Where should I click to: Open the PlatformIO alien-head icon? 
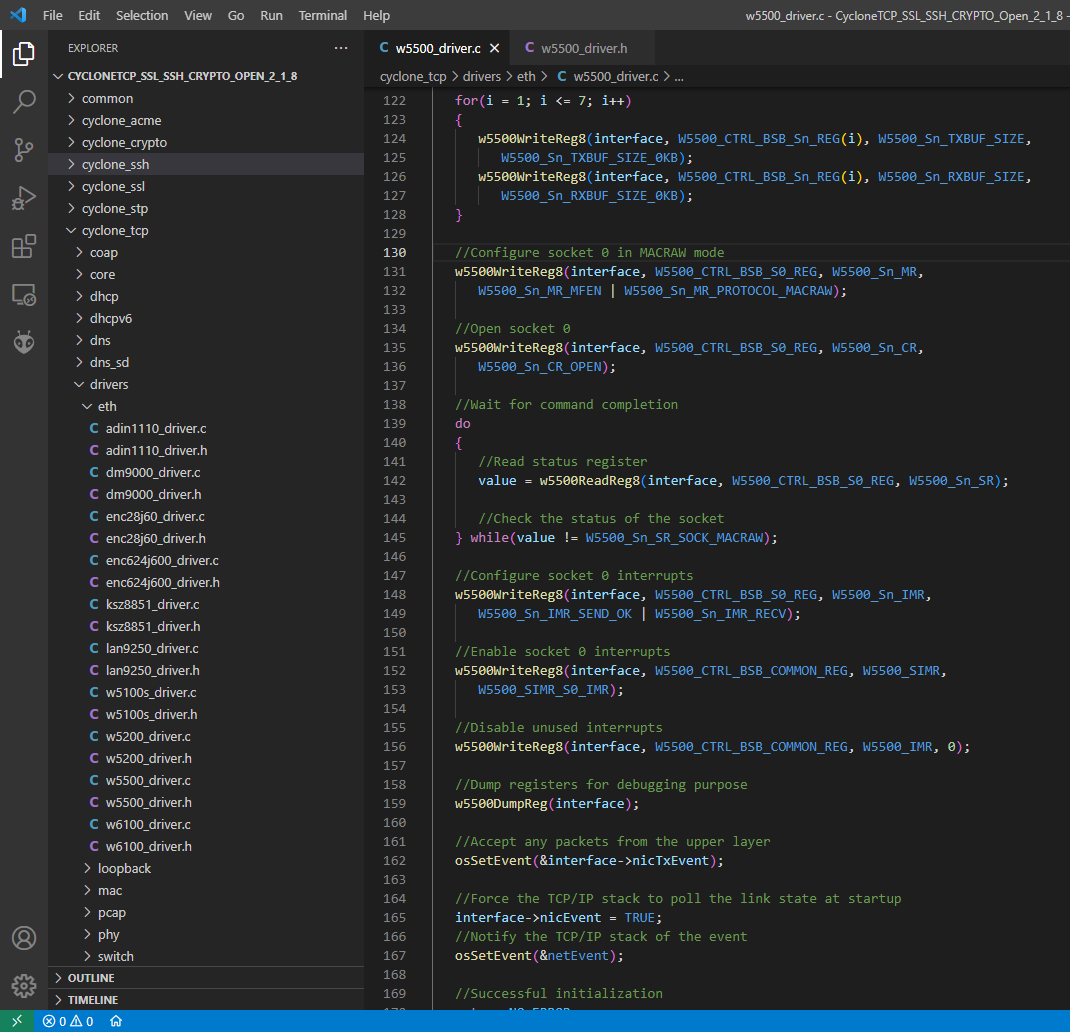click(24, 343)
